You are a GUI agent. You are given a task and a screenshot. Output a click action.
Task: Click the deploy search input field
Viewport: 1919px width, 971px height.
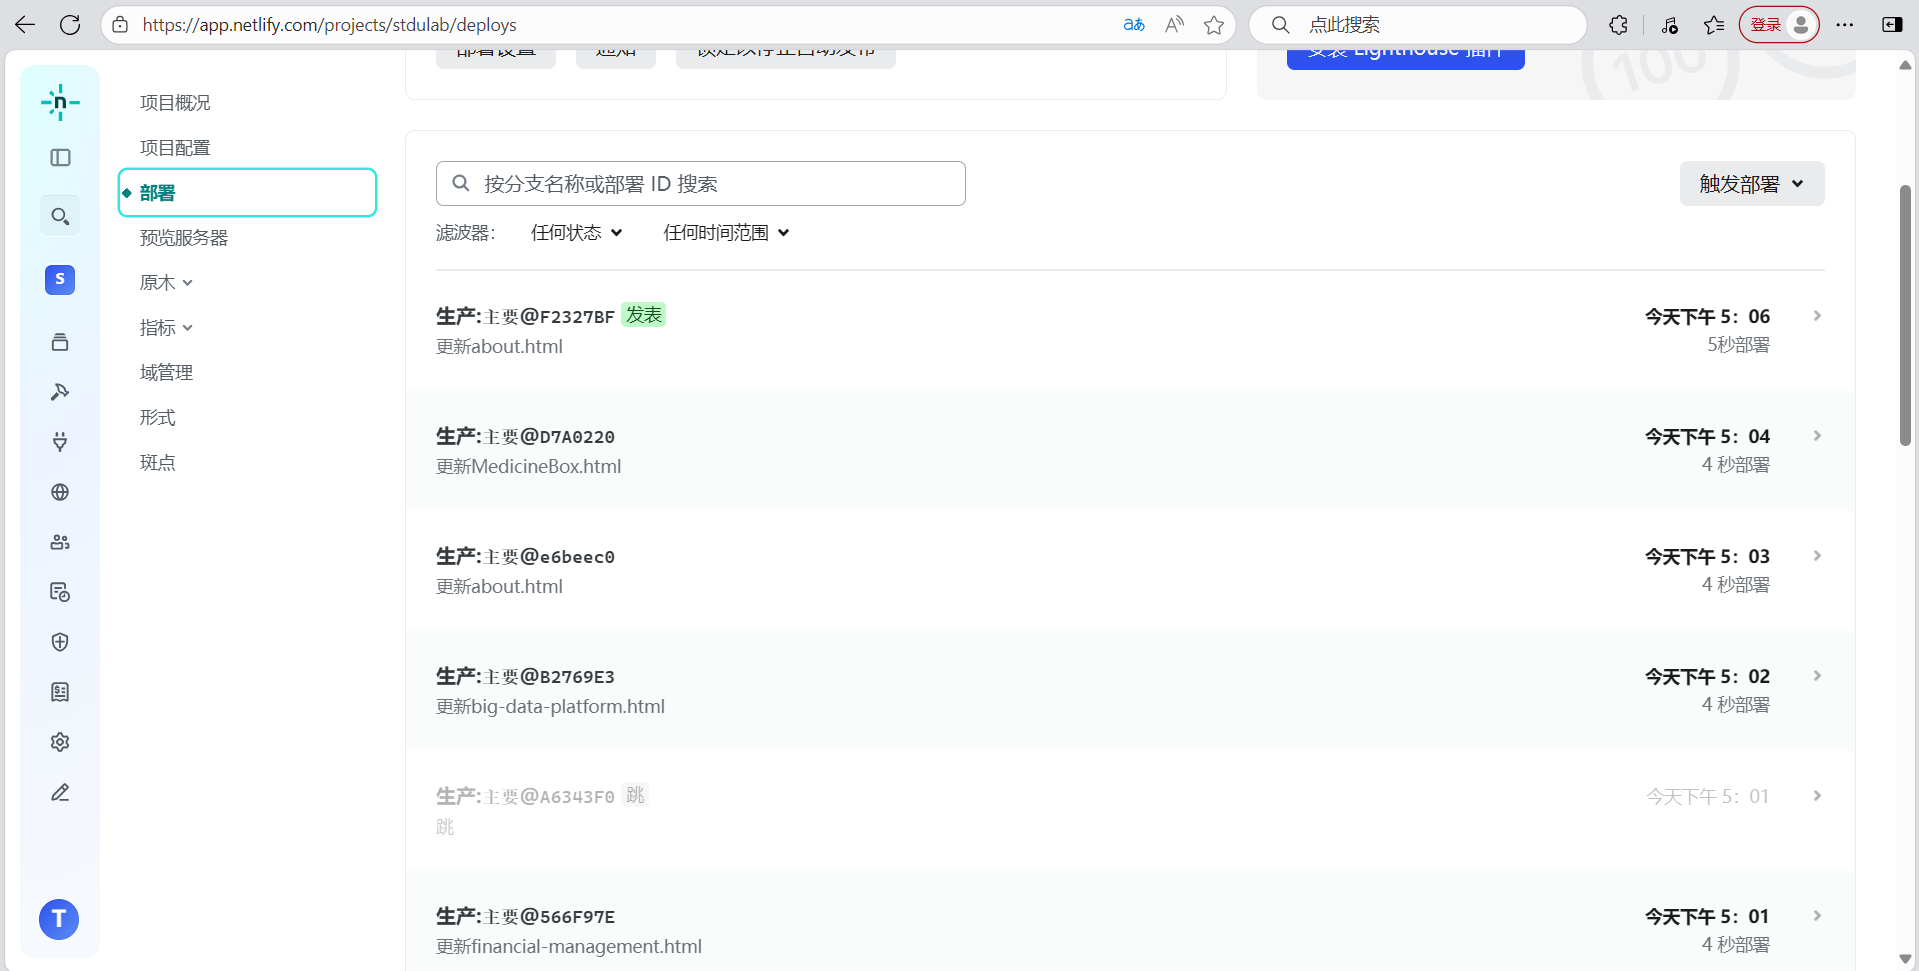click(701, 184)
